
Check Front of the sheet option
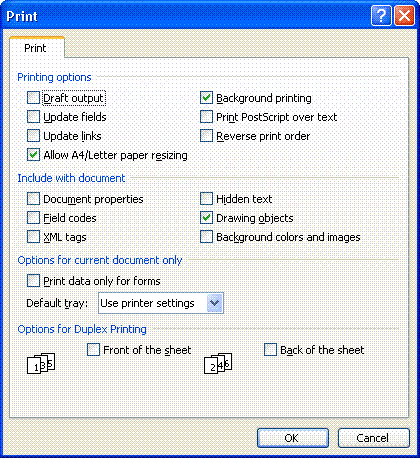[x=93, y=350]
